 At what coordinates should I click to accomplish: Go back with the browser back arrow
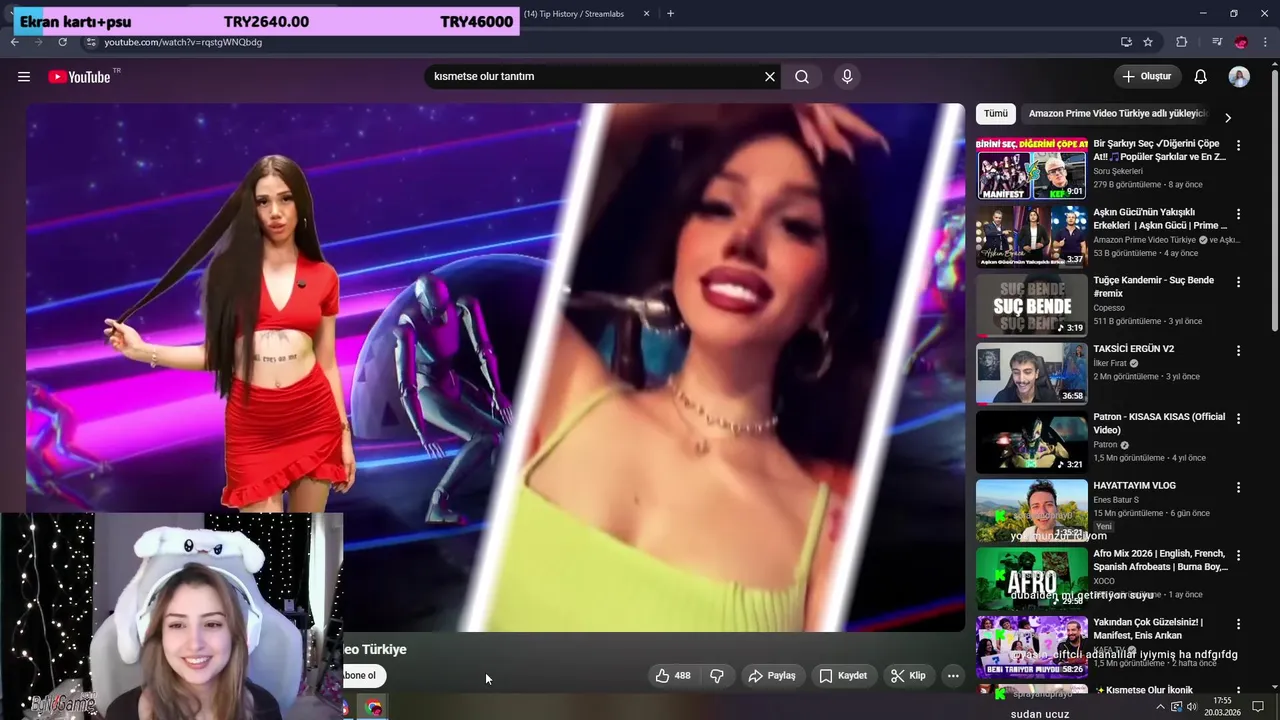point(15,42)
